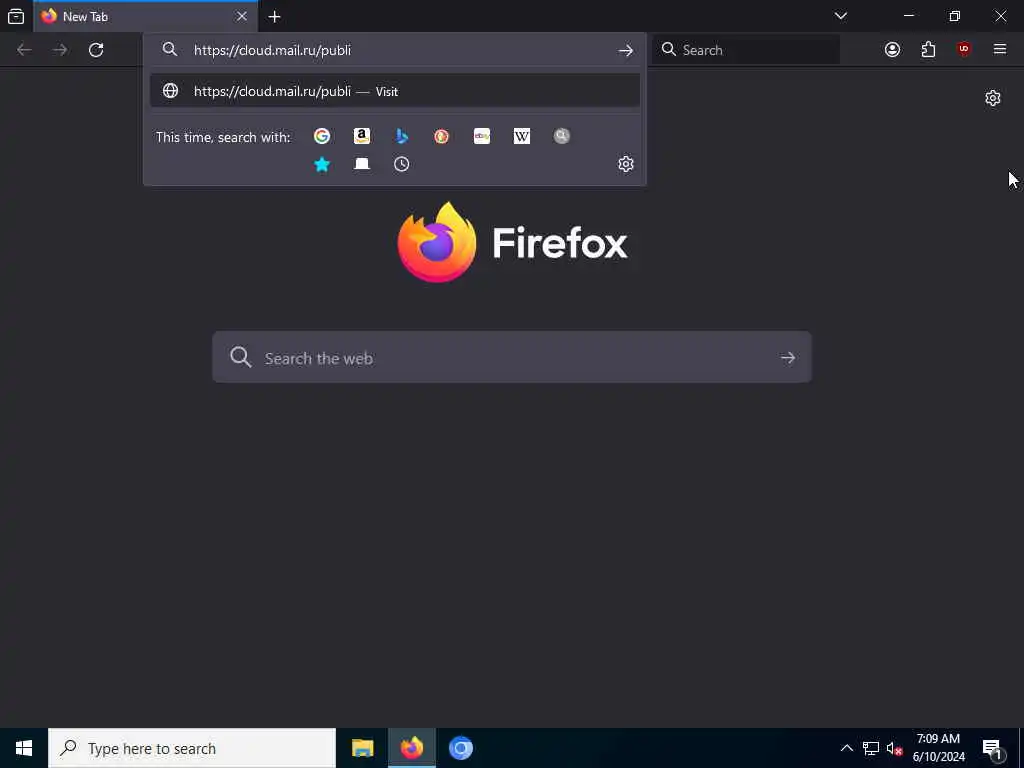Search this time with eBay
Viewport: 1024px width, 768px height.
click(x=482, y=136)
